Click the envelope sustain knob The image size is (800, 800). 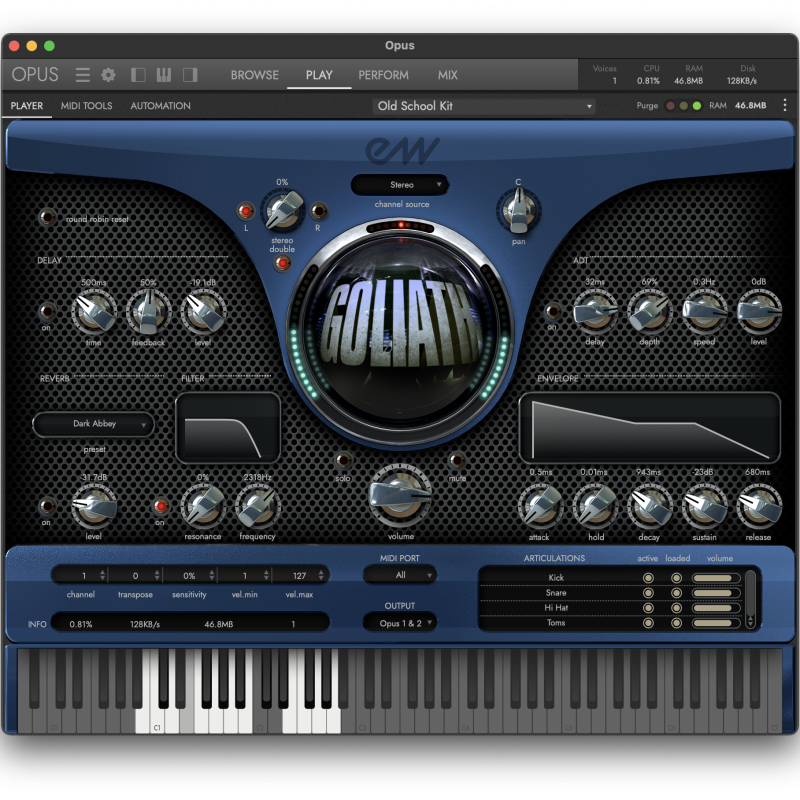(704, 507)
